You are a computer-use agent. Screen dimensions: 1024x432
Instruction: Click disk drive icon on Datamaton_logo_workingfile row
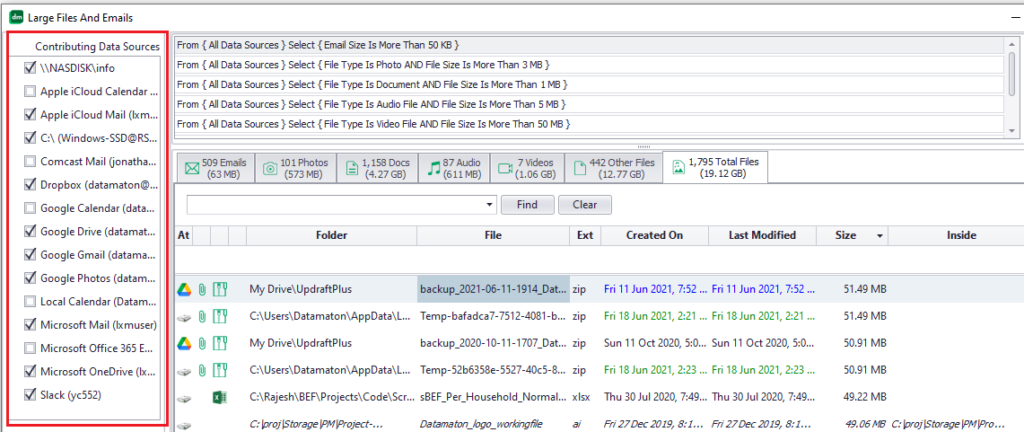point(184,425)
